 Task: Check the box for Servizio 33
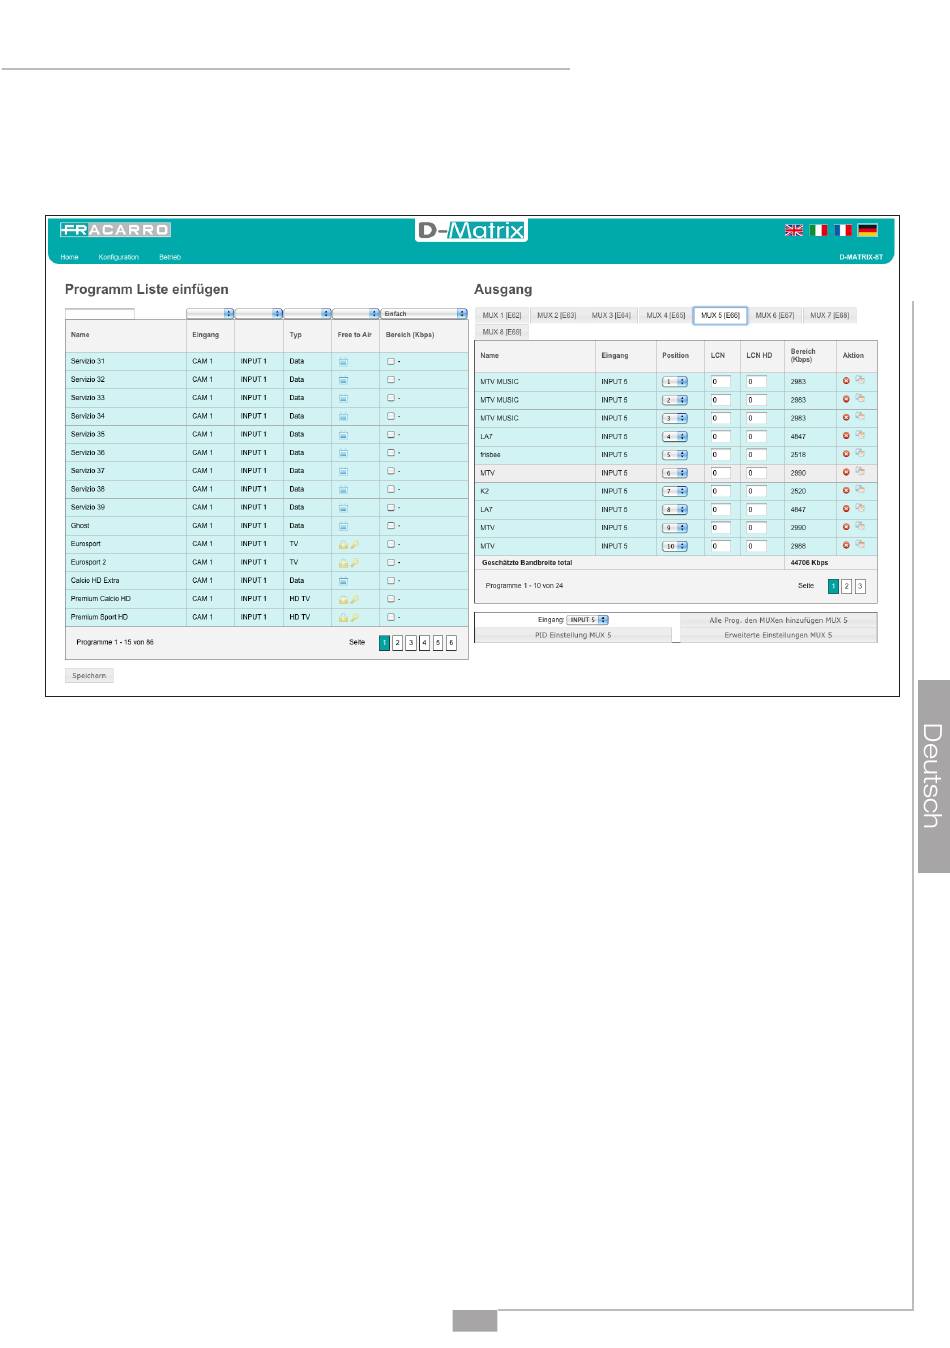click(x=391, y=398)
